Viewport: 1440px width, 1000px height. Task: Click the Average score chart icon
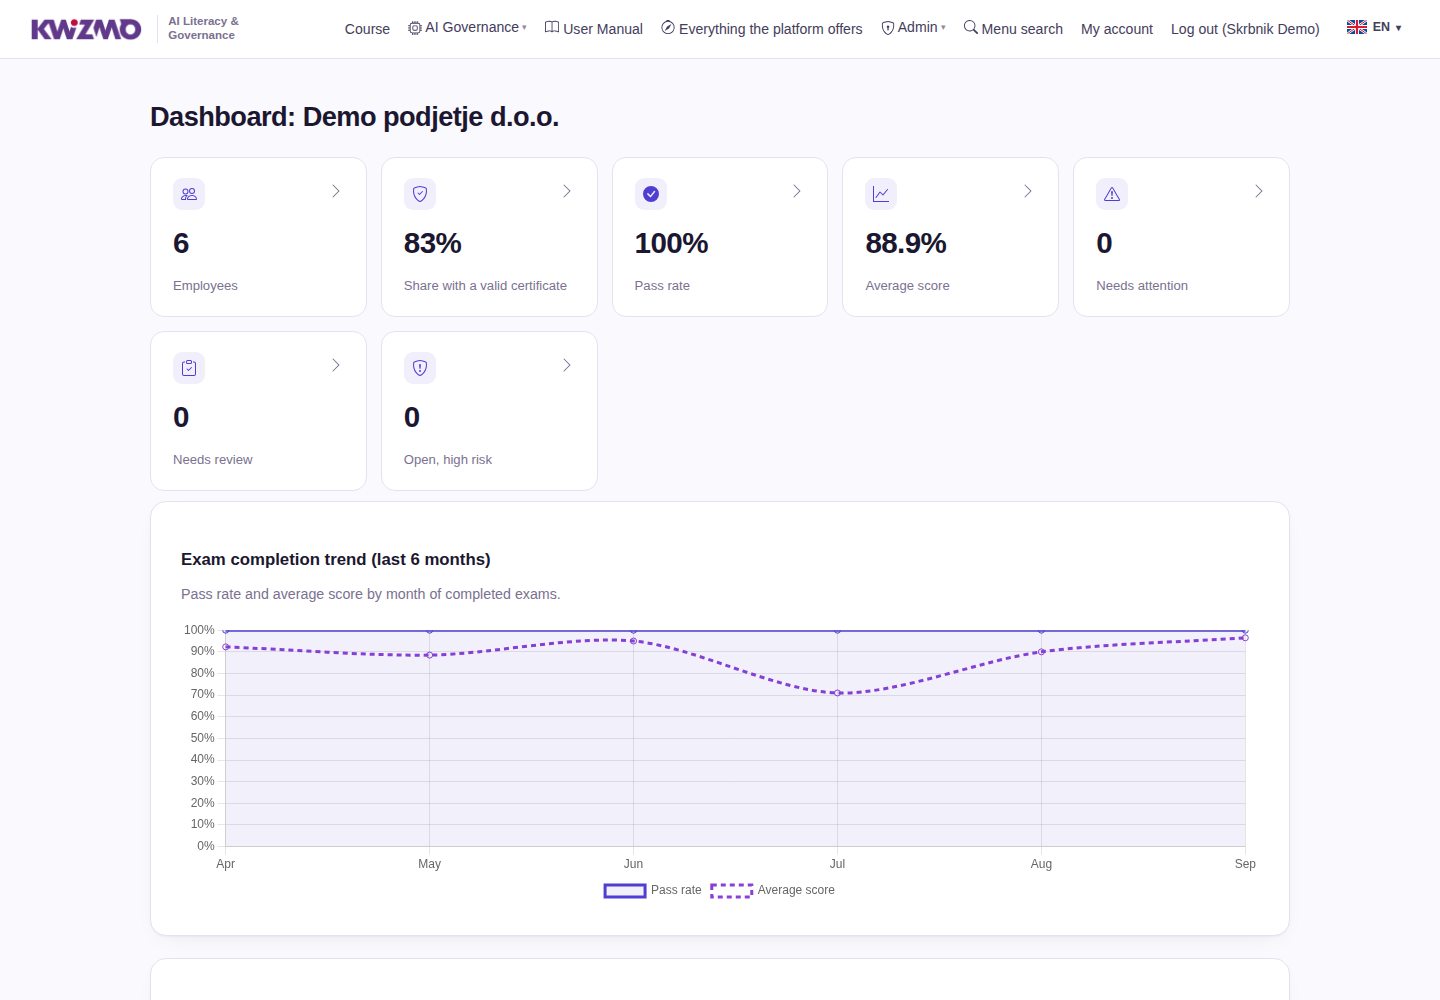click(x=881, y=194)
